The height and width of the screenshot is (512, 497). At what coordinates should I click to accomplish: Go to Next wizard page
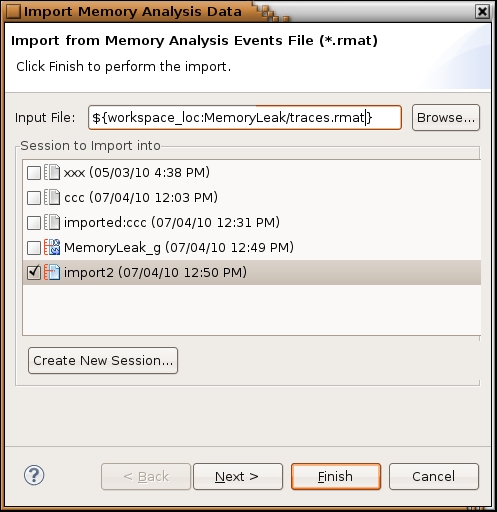point(238,477)
